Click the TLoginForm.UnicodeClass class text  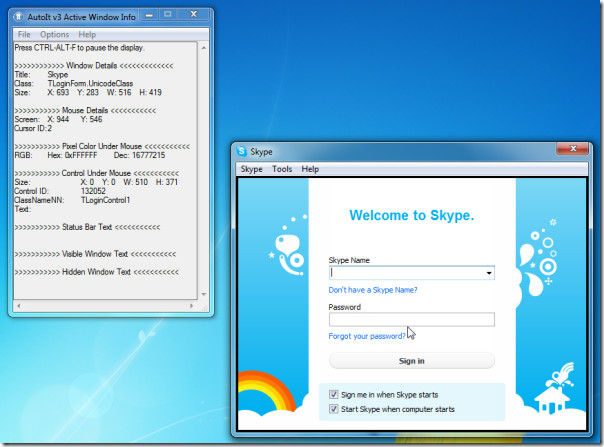click(90, 84)
